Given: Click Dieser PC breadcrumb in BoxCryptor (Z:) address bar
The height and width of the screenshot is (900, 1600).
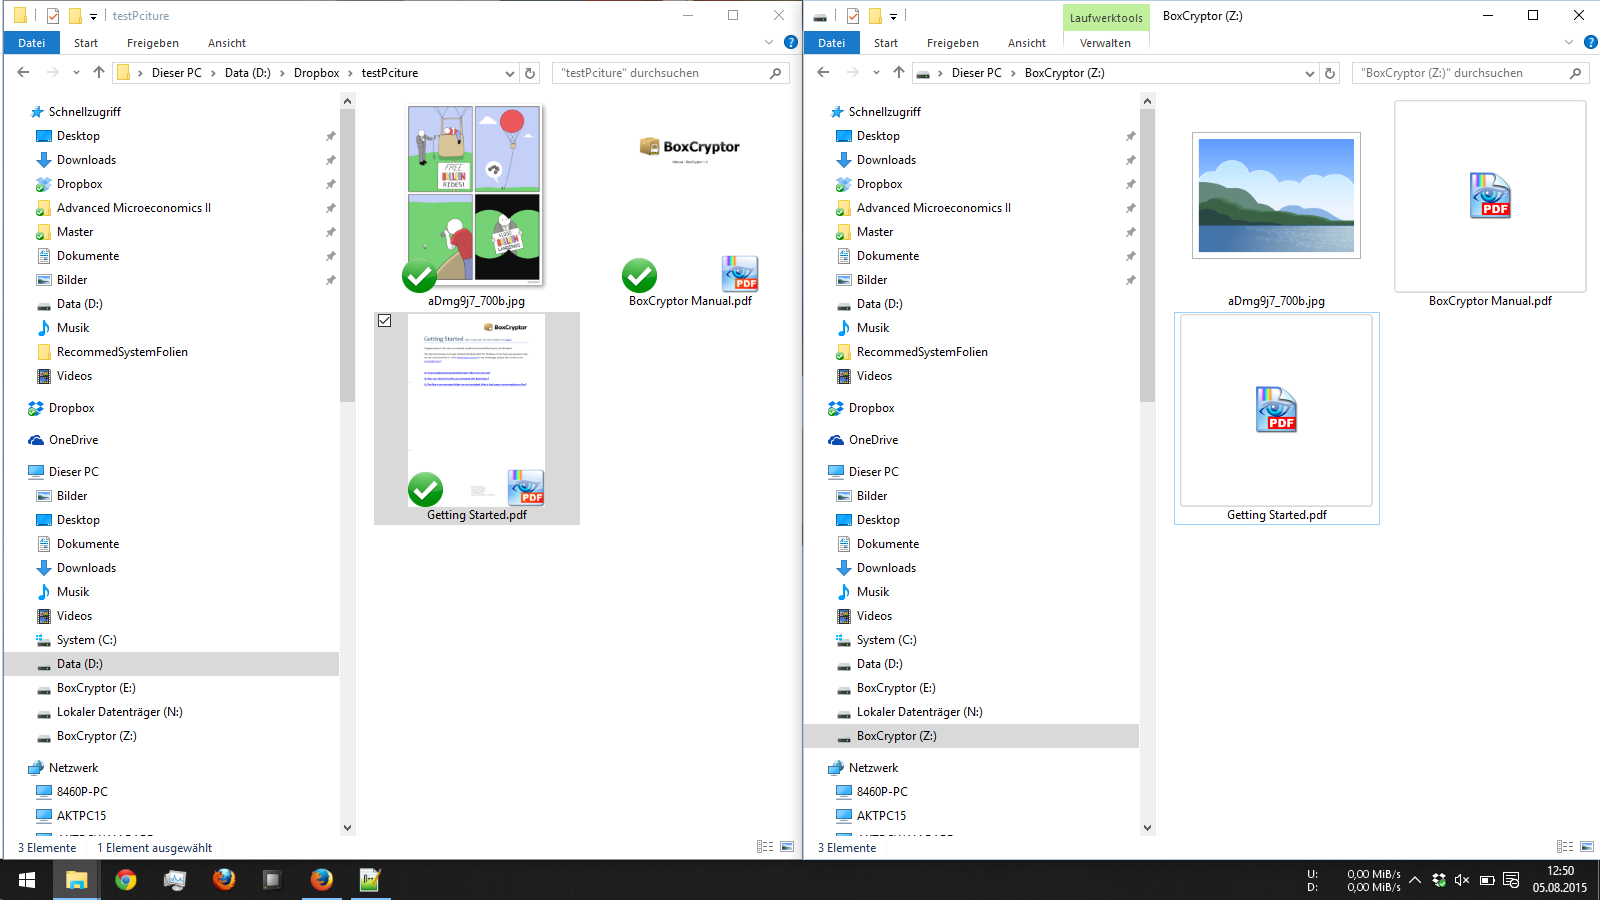Looking at the screenshot, I should pos(977,73).
